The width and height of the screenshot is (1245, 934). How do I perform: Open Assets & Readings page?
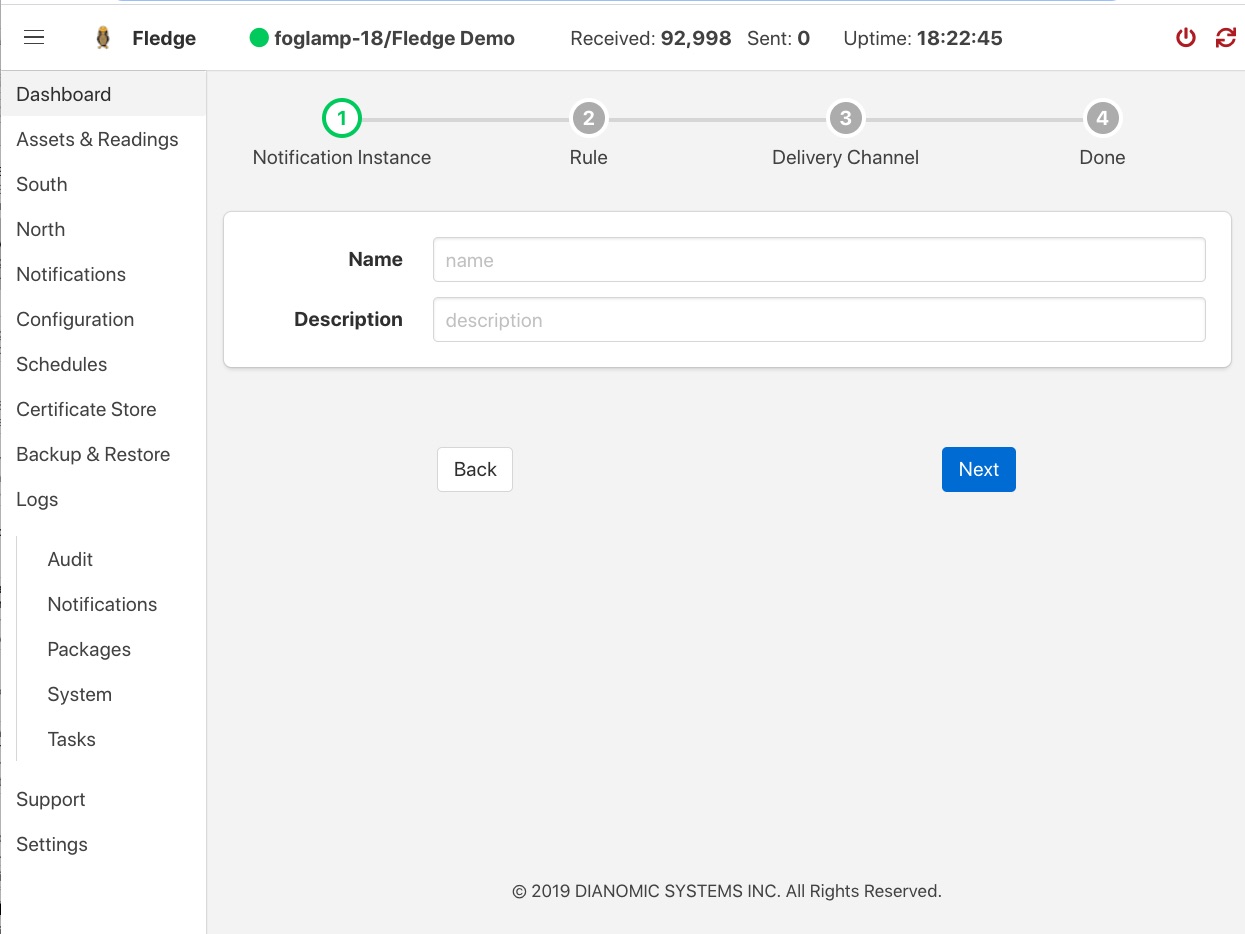[97, 139]
